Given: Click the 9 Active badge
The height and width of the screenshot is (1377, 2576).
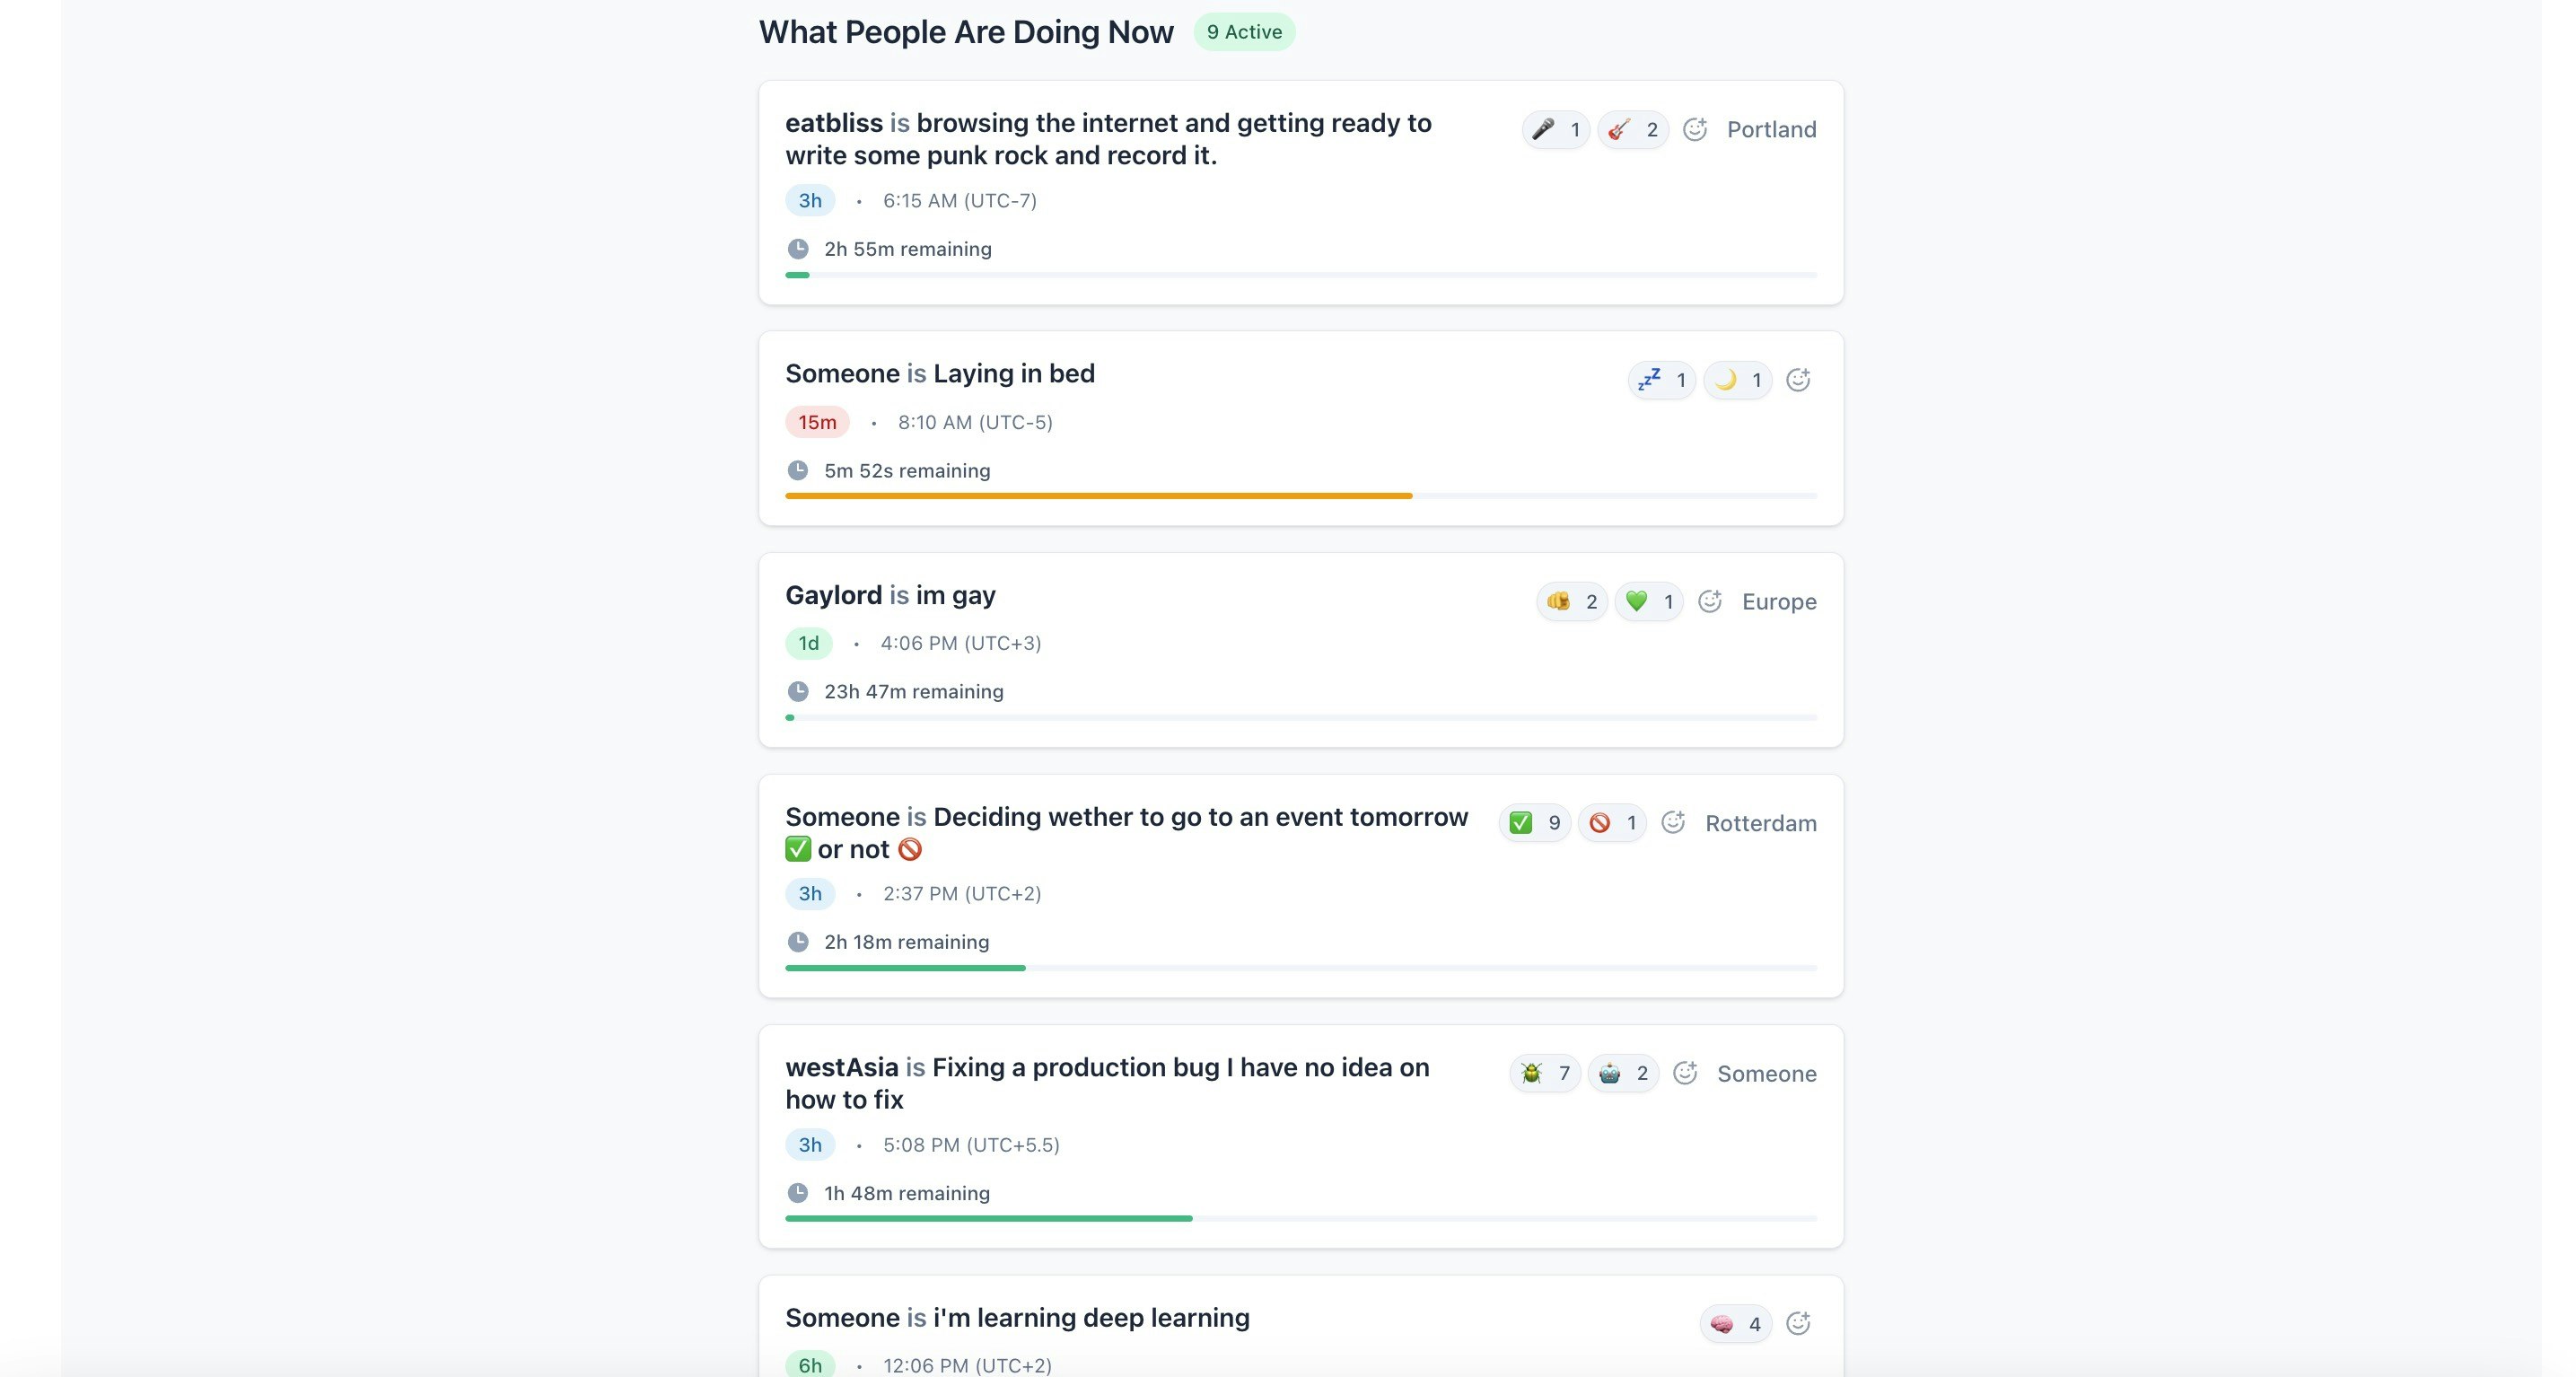Looking at the screenshot, I should coord(1244,32).
